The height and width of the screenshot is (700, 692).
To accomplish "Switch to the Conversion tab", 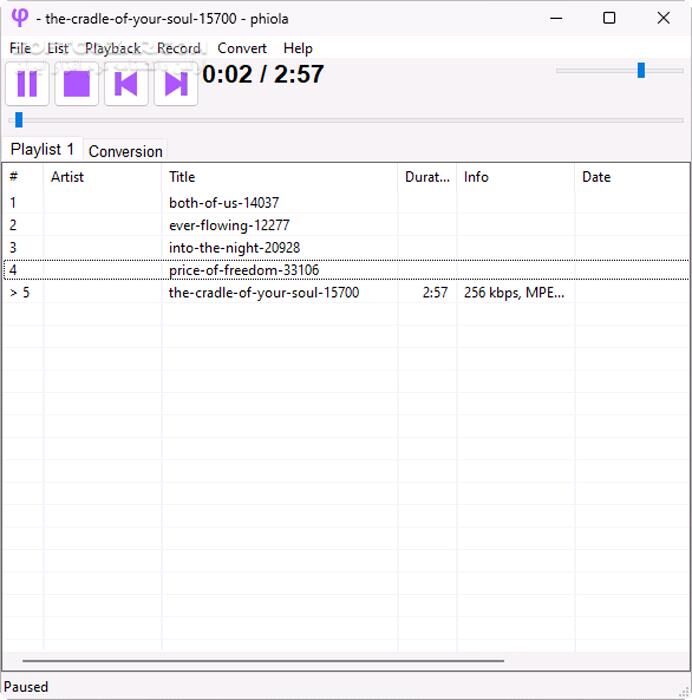I will tap(125, 151).
